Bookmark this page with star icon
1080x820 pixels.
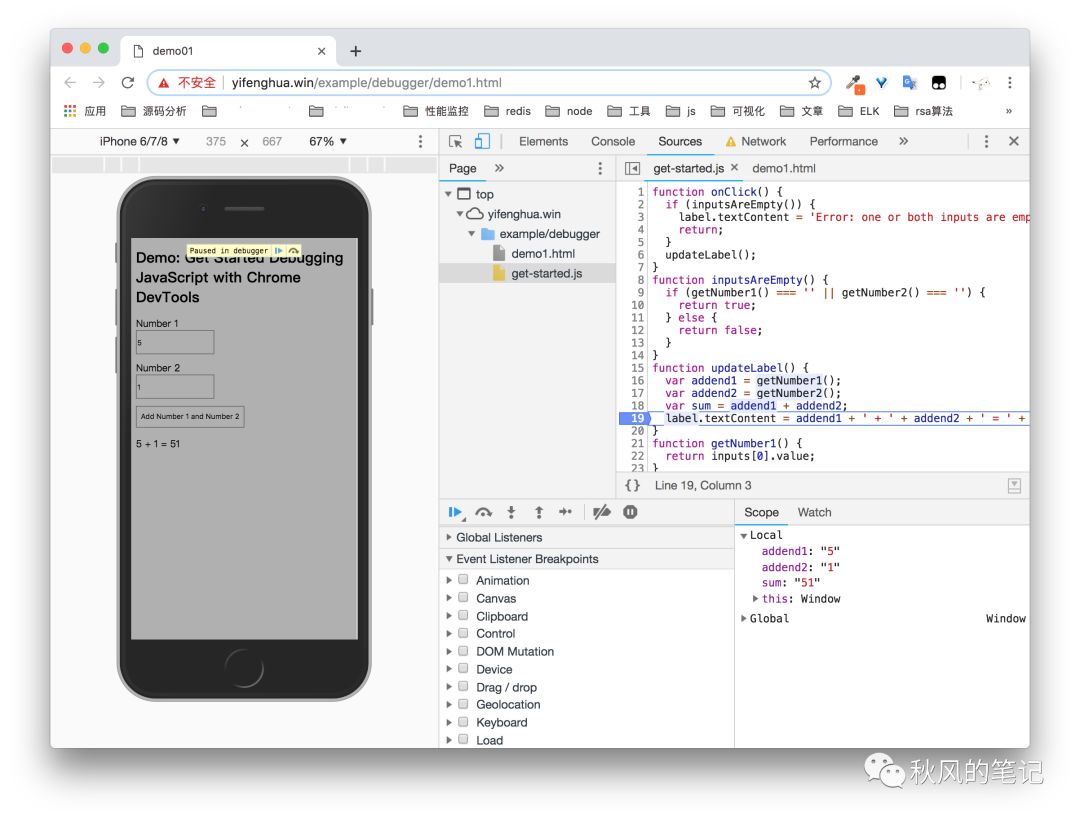coord(815,83)
